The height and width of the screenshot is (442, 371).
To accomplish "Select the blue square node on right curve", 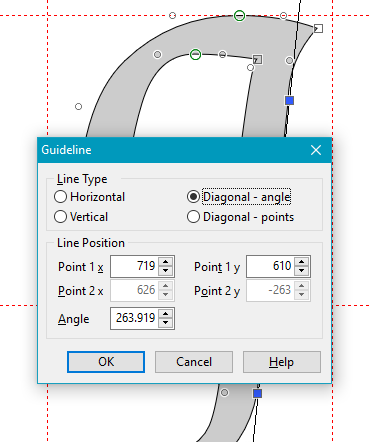I will coord(289,100).
